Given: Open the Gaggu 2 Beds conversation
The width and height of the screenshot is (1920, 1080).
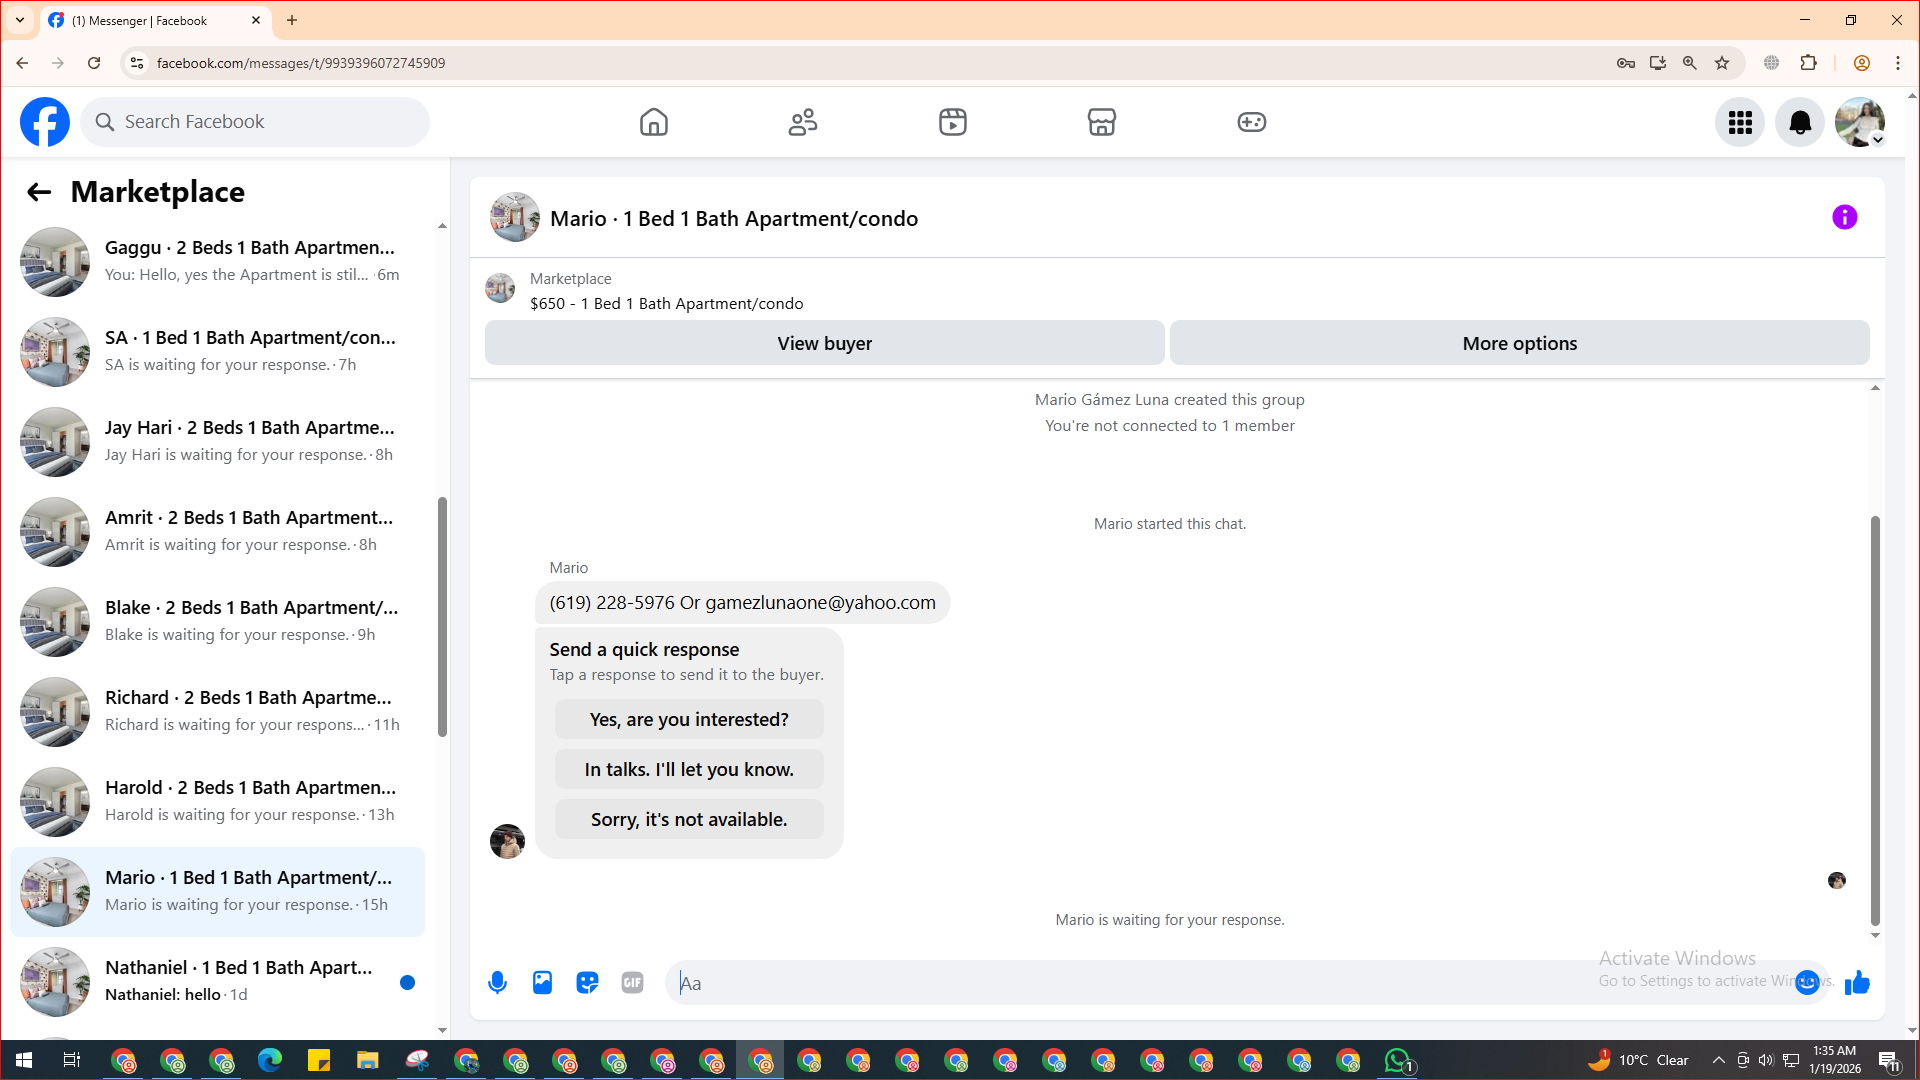Looking at the screenshot, I should point(218,261).
